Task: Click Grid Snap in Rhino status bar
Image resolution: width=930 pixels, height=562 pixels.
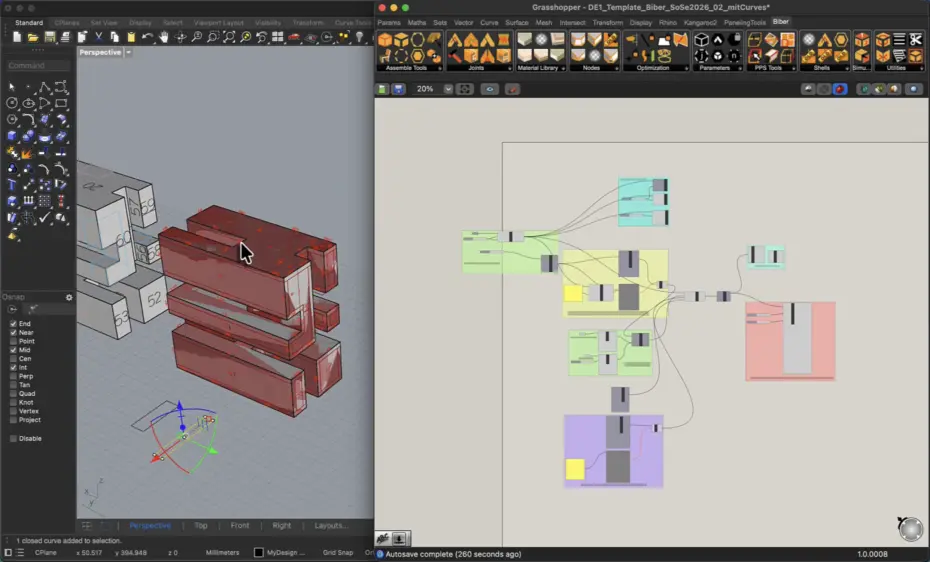Action: click(x=337, y=553)
